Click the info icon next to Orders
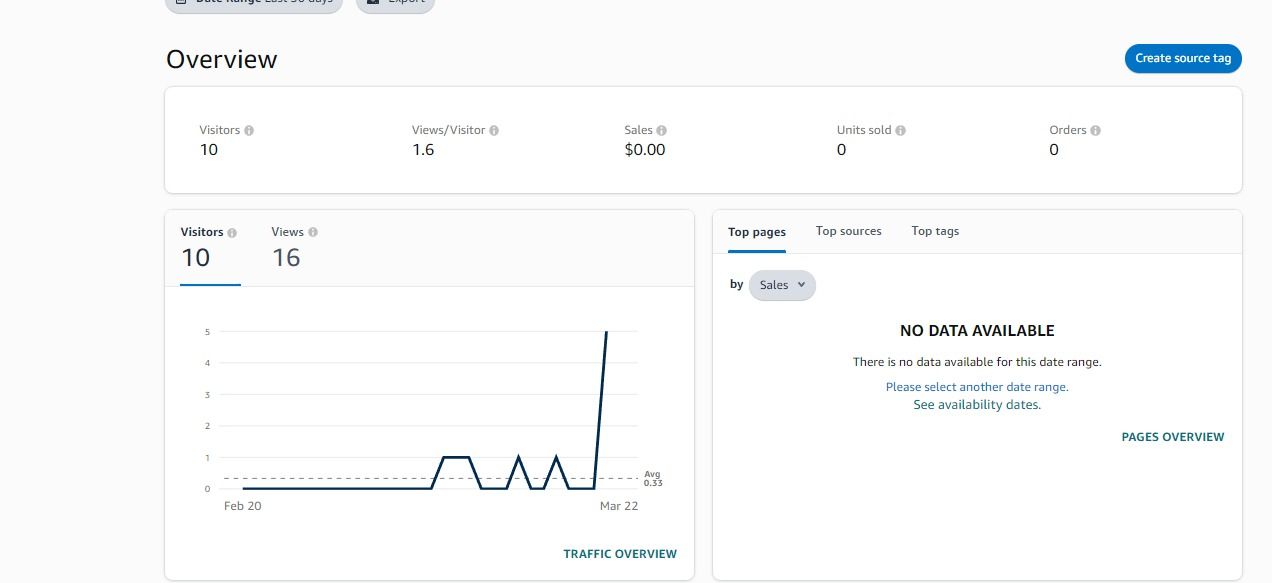The width and height of the screenshot is (1272, 583). pos(1096,131)
